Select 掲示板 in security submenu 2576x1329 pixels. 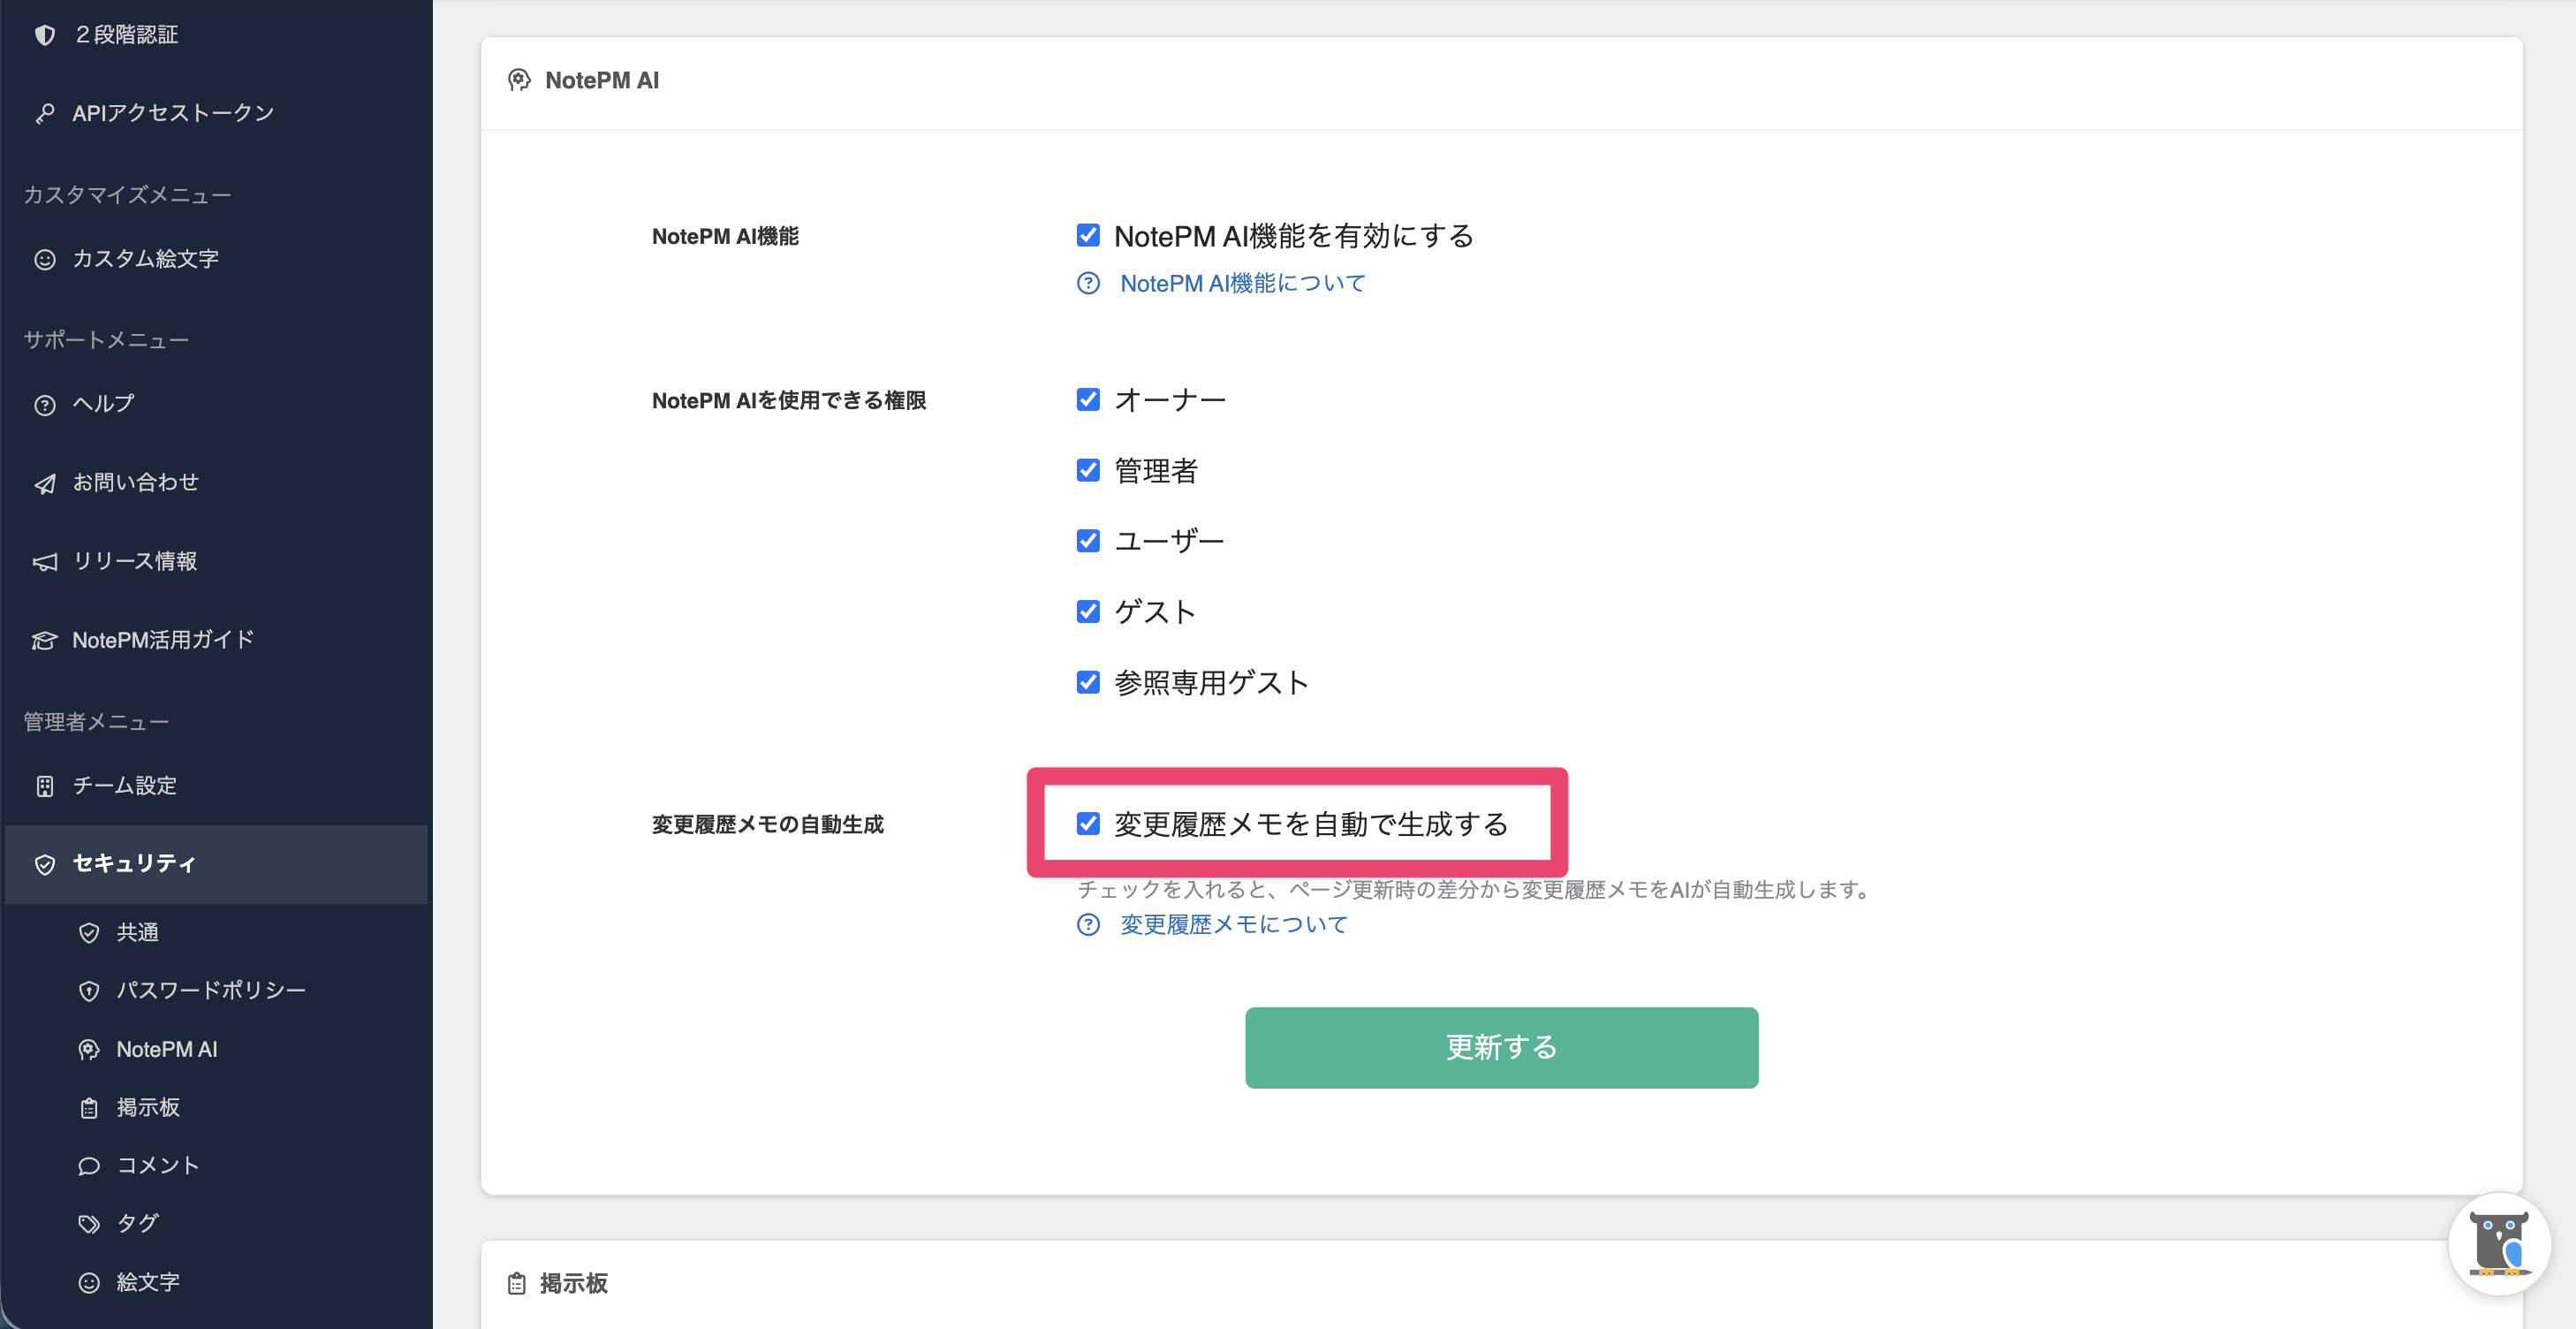coord(148,1107)
